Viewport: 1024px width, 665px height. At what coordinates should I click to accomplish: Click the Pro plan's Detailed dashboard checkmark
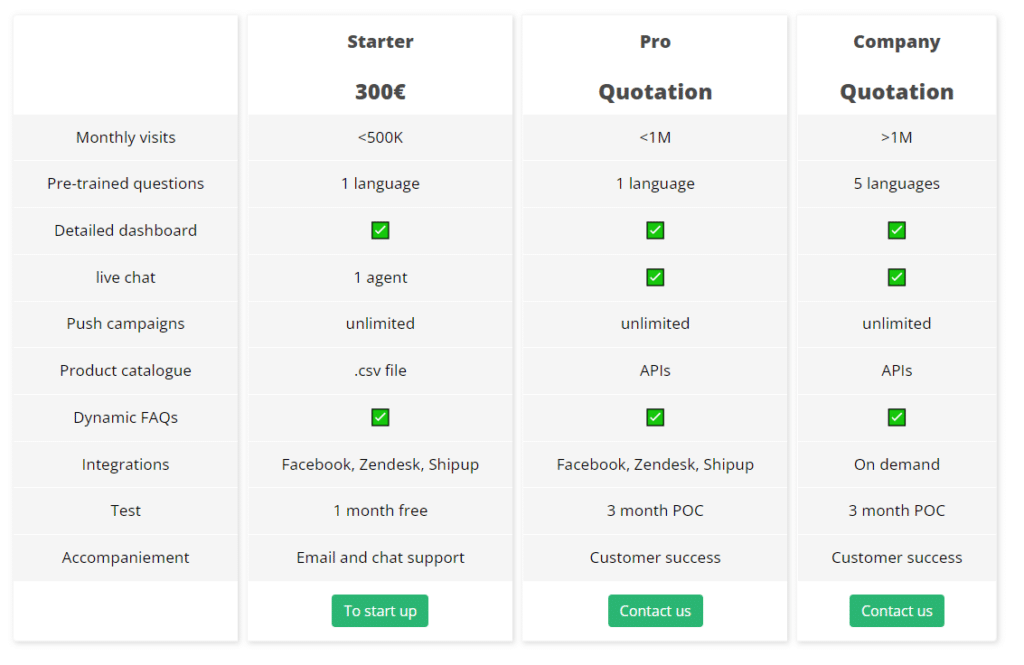pyautogui.click(x=655, y=230)
